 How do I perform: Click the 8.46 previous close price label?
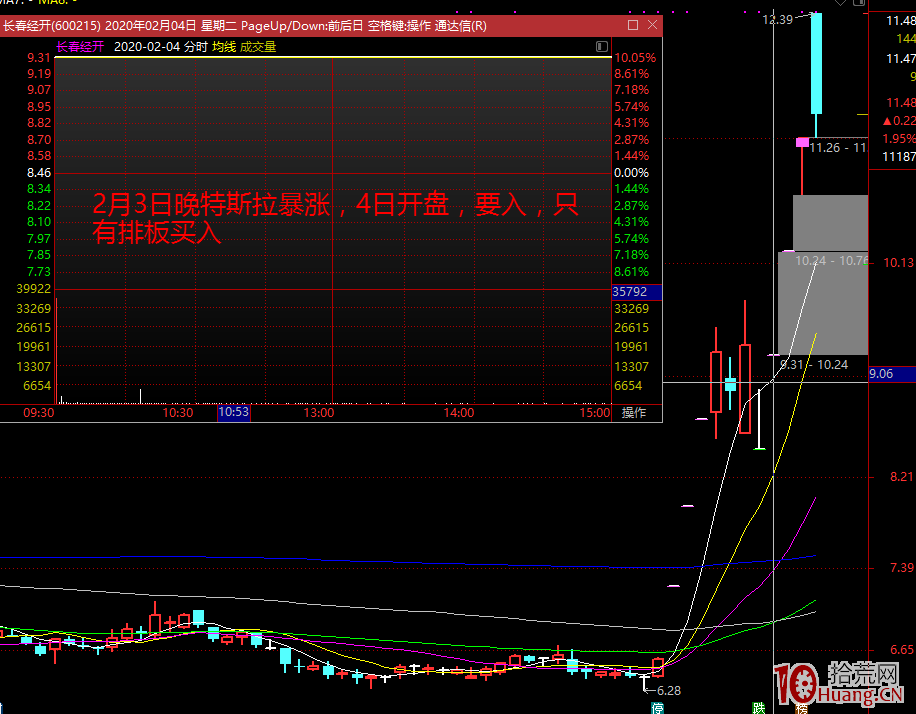tap(39, 173)
